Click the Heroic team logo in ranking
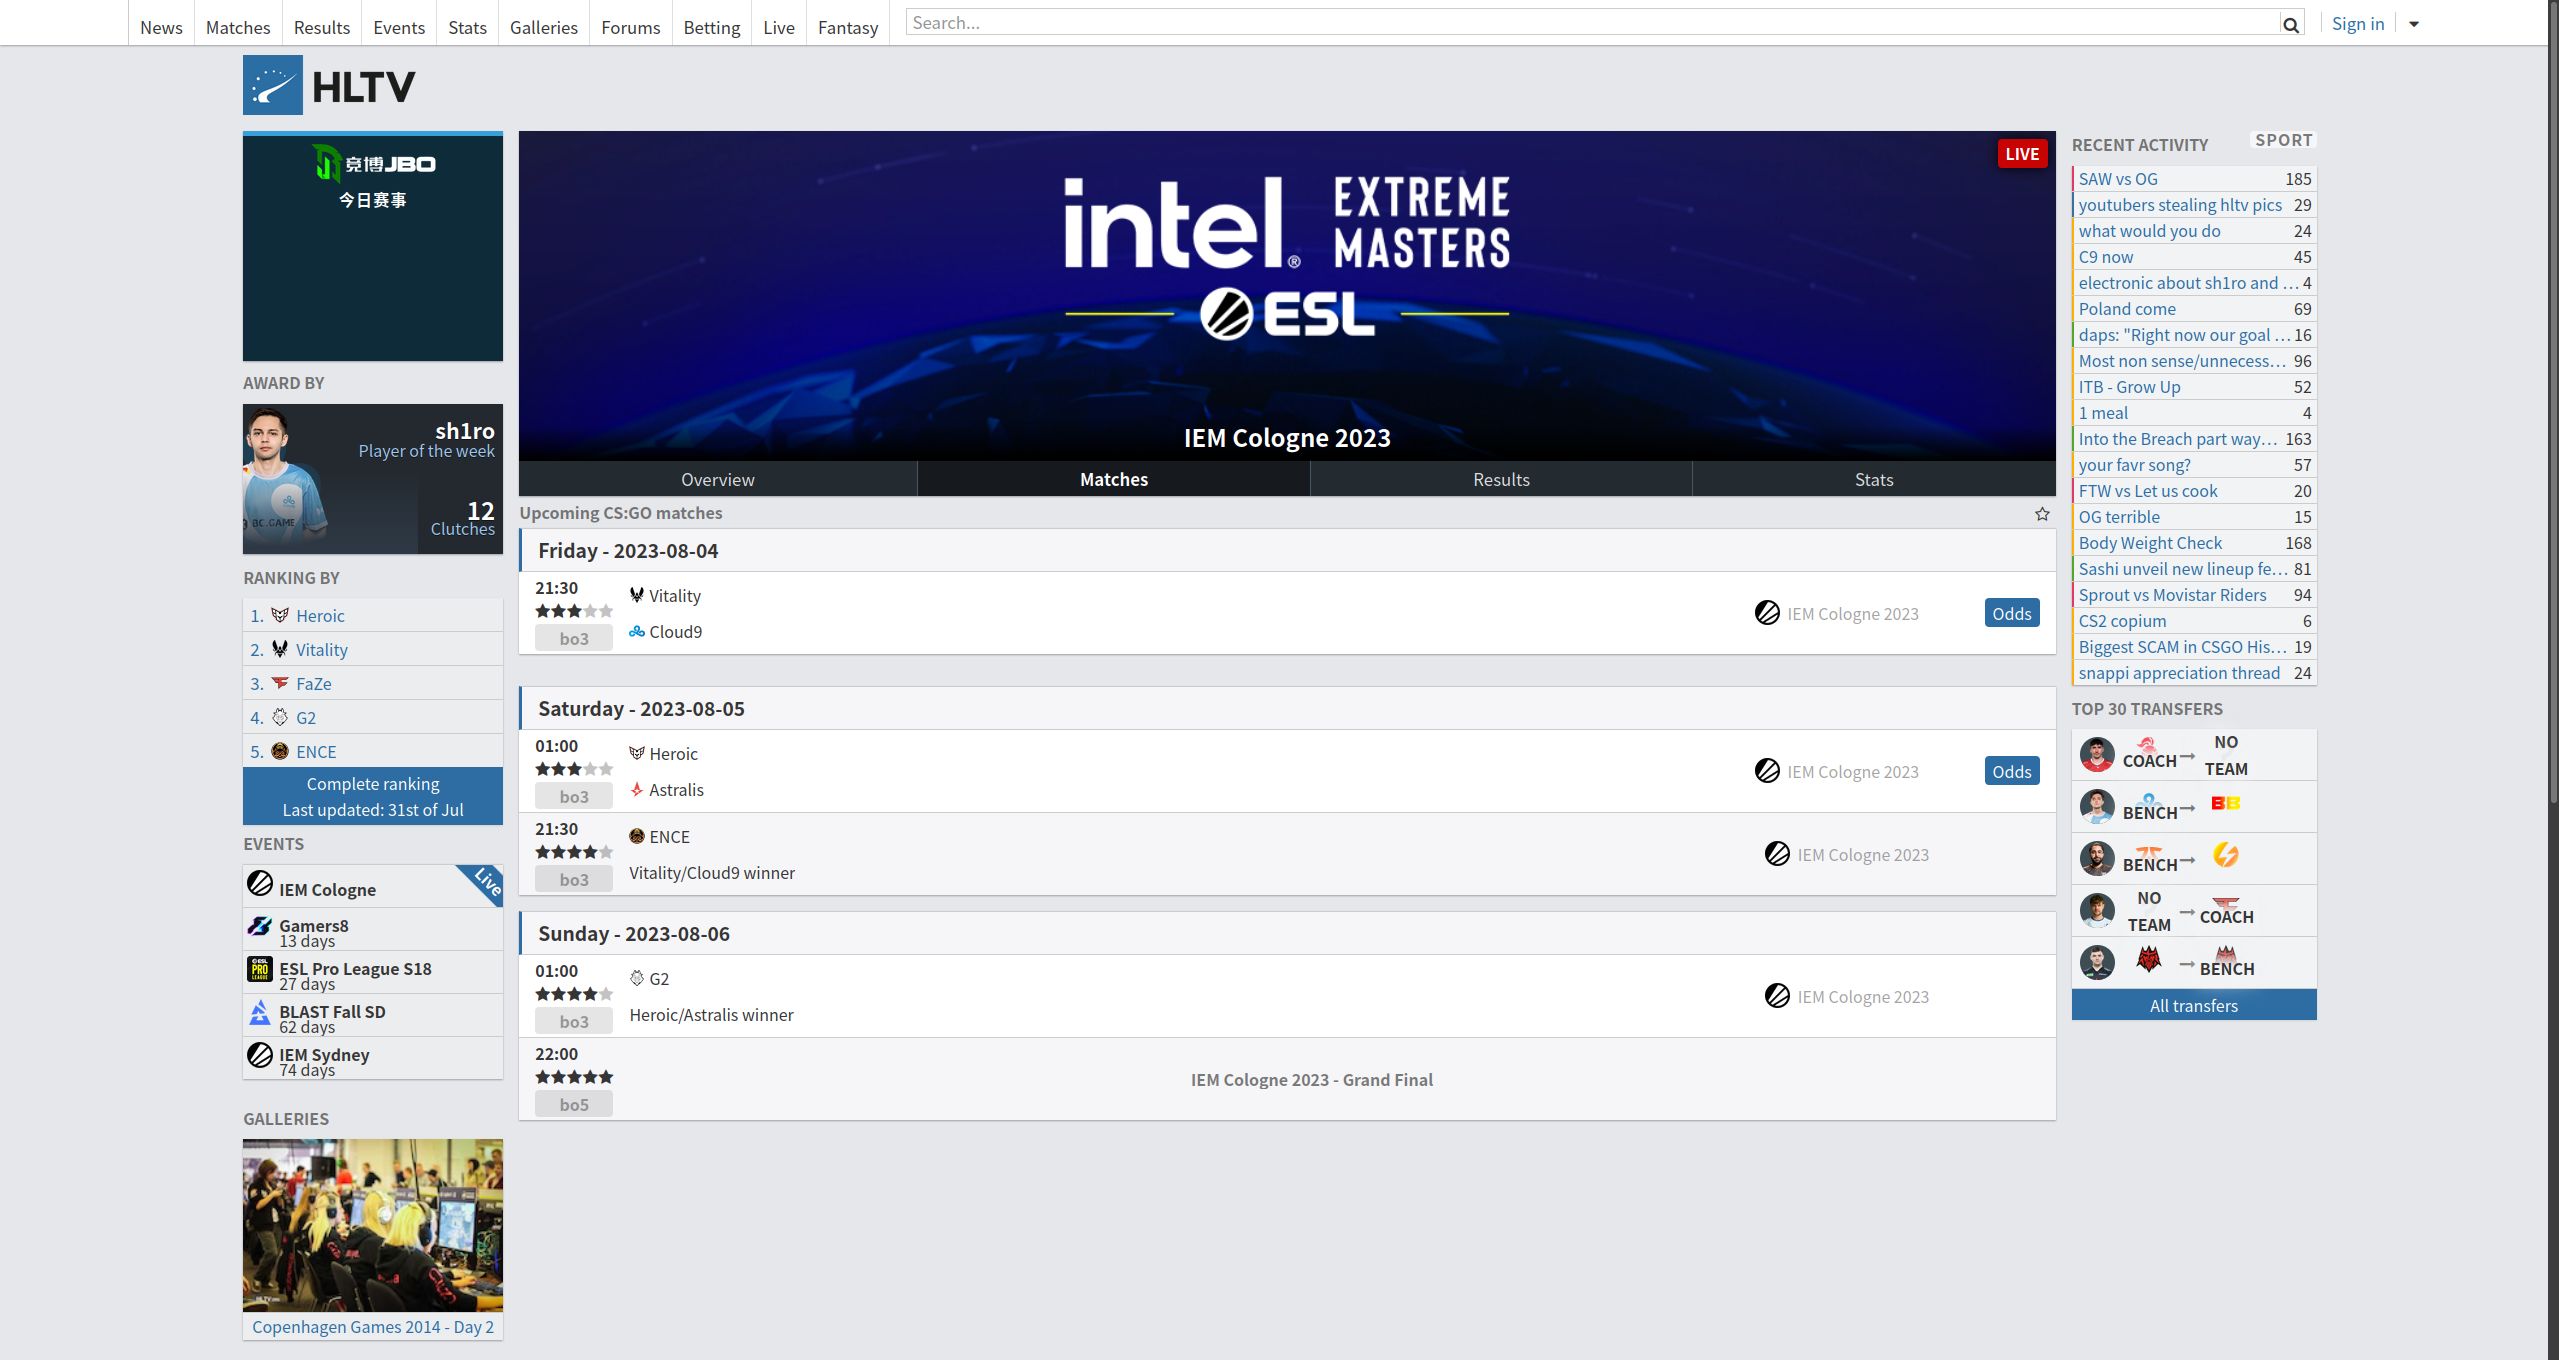This screenshot has width=2559, height=1360. (280, 615)
